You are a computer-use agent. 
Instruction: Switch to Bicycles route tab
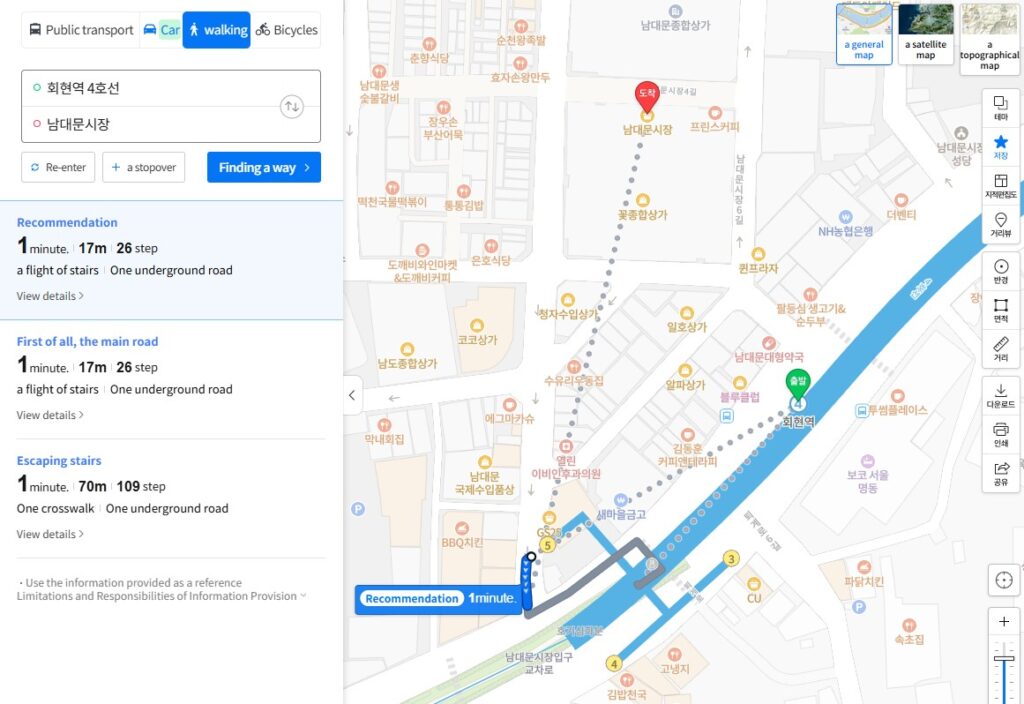286,30
